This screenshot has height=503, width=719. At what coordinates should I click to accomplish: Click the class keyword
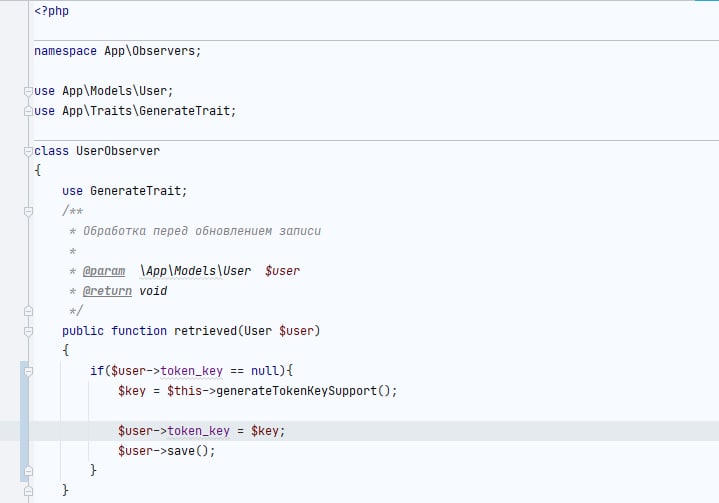click(x=51, y=151)
